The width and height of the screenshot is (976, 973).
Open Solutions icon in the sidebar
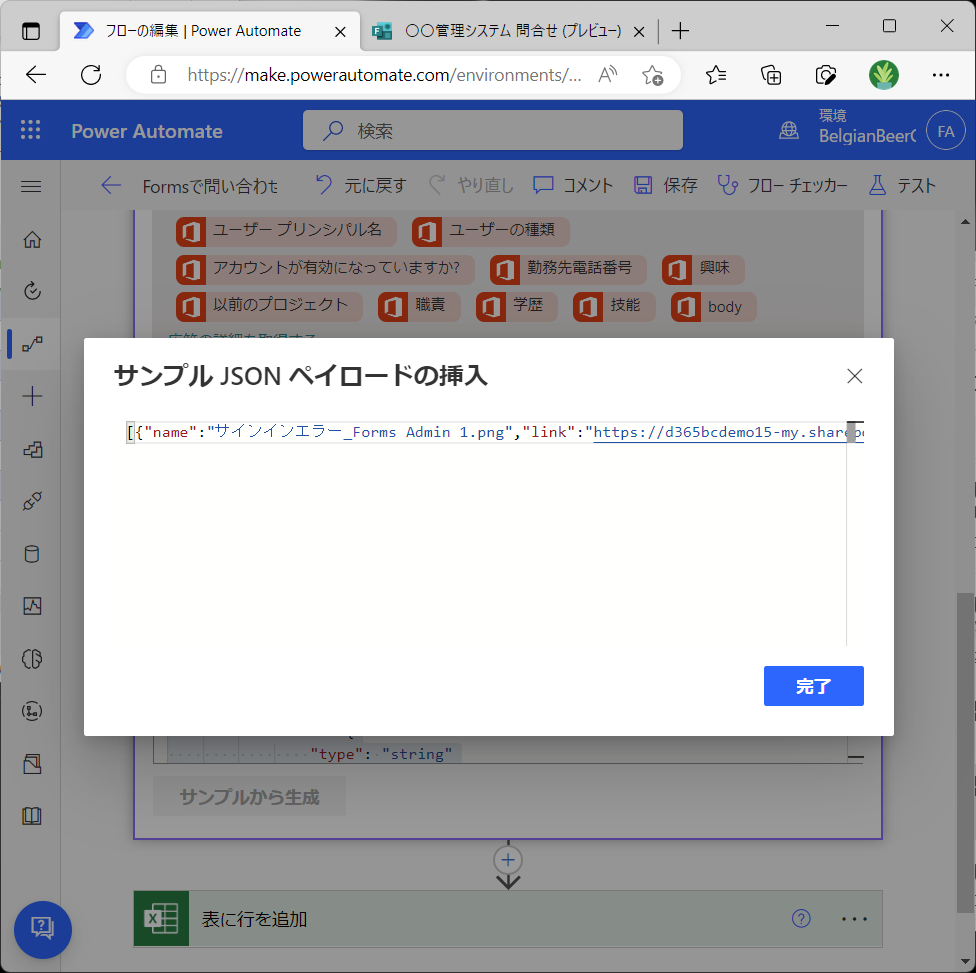click(x=32, y=764)
